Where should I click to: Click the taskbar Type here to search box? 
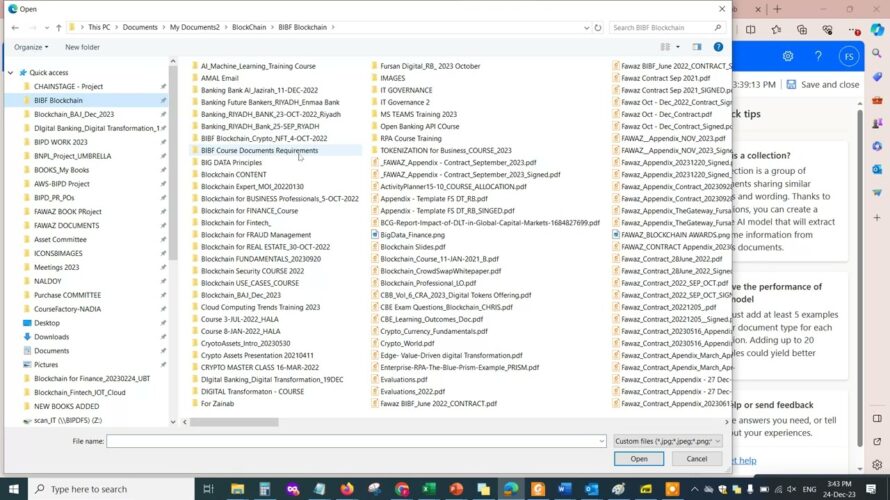coord(111,489)
